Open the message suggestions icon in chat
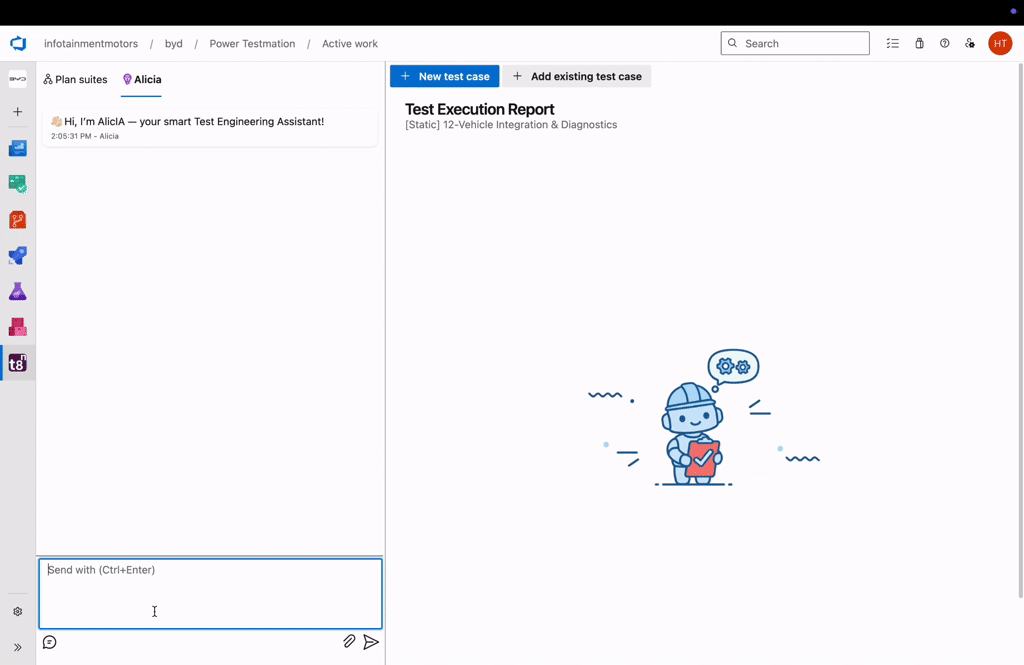The image size is (1024, 665). tap(49, 641)
